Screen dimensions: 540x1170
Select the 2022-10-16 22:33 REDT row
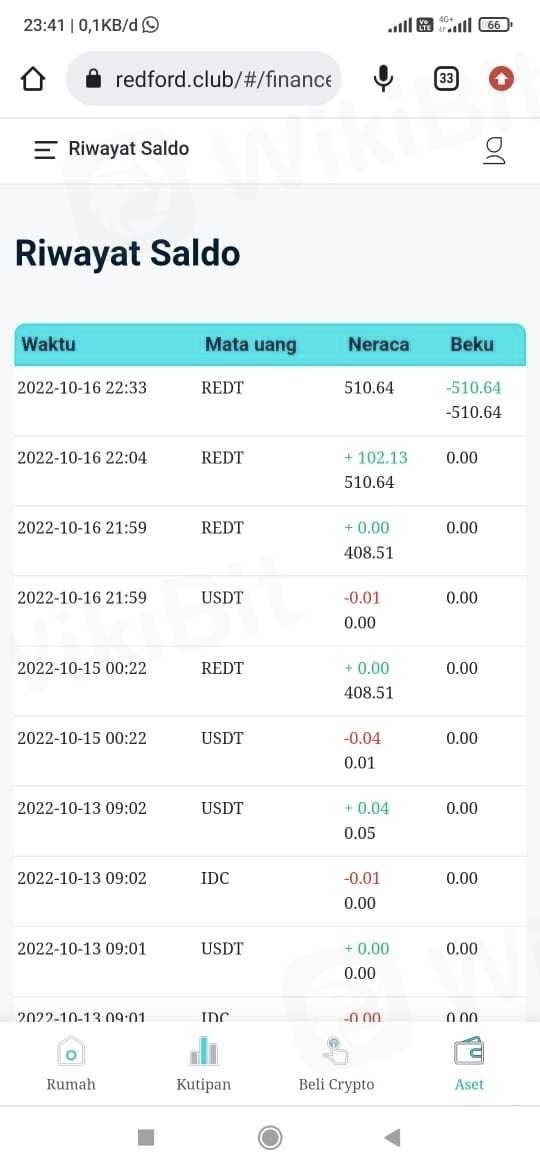270,401
